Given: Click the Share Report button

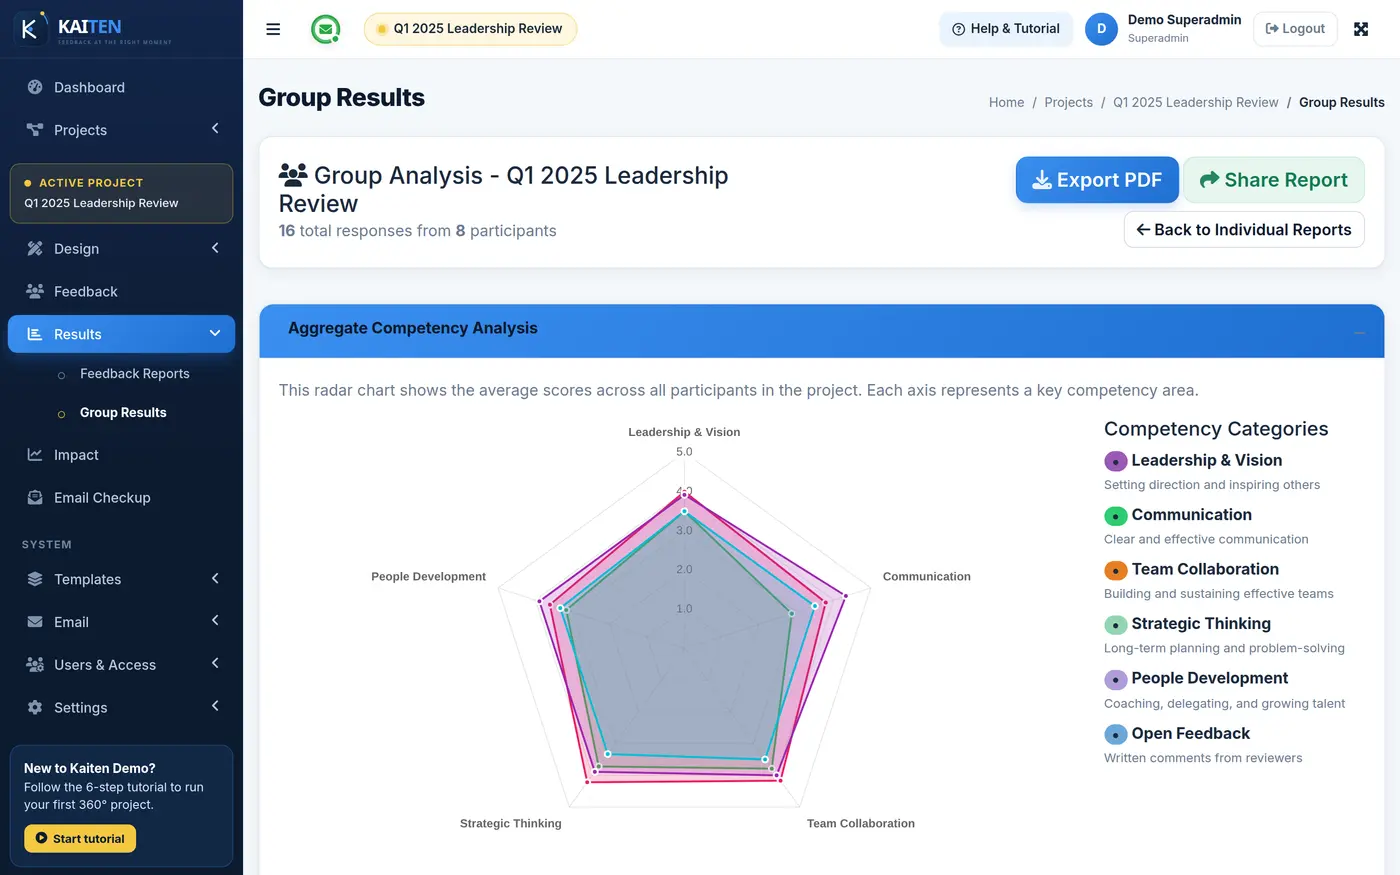Looking at the screenshot, I should point(1274,180).
